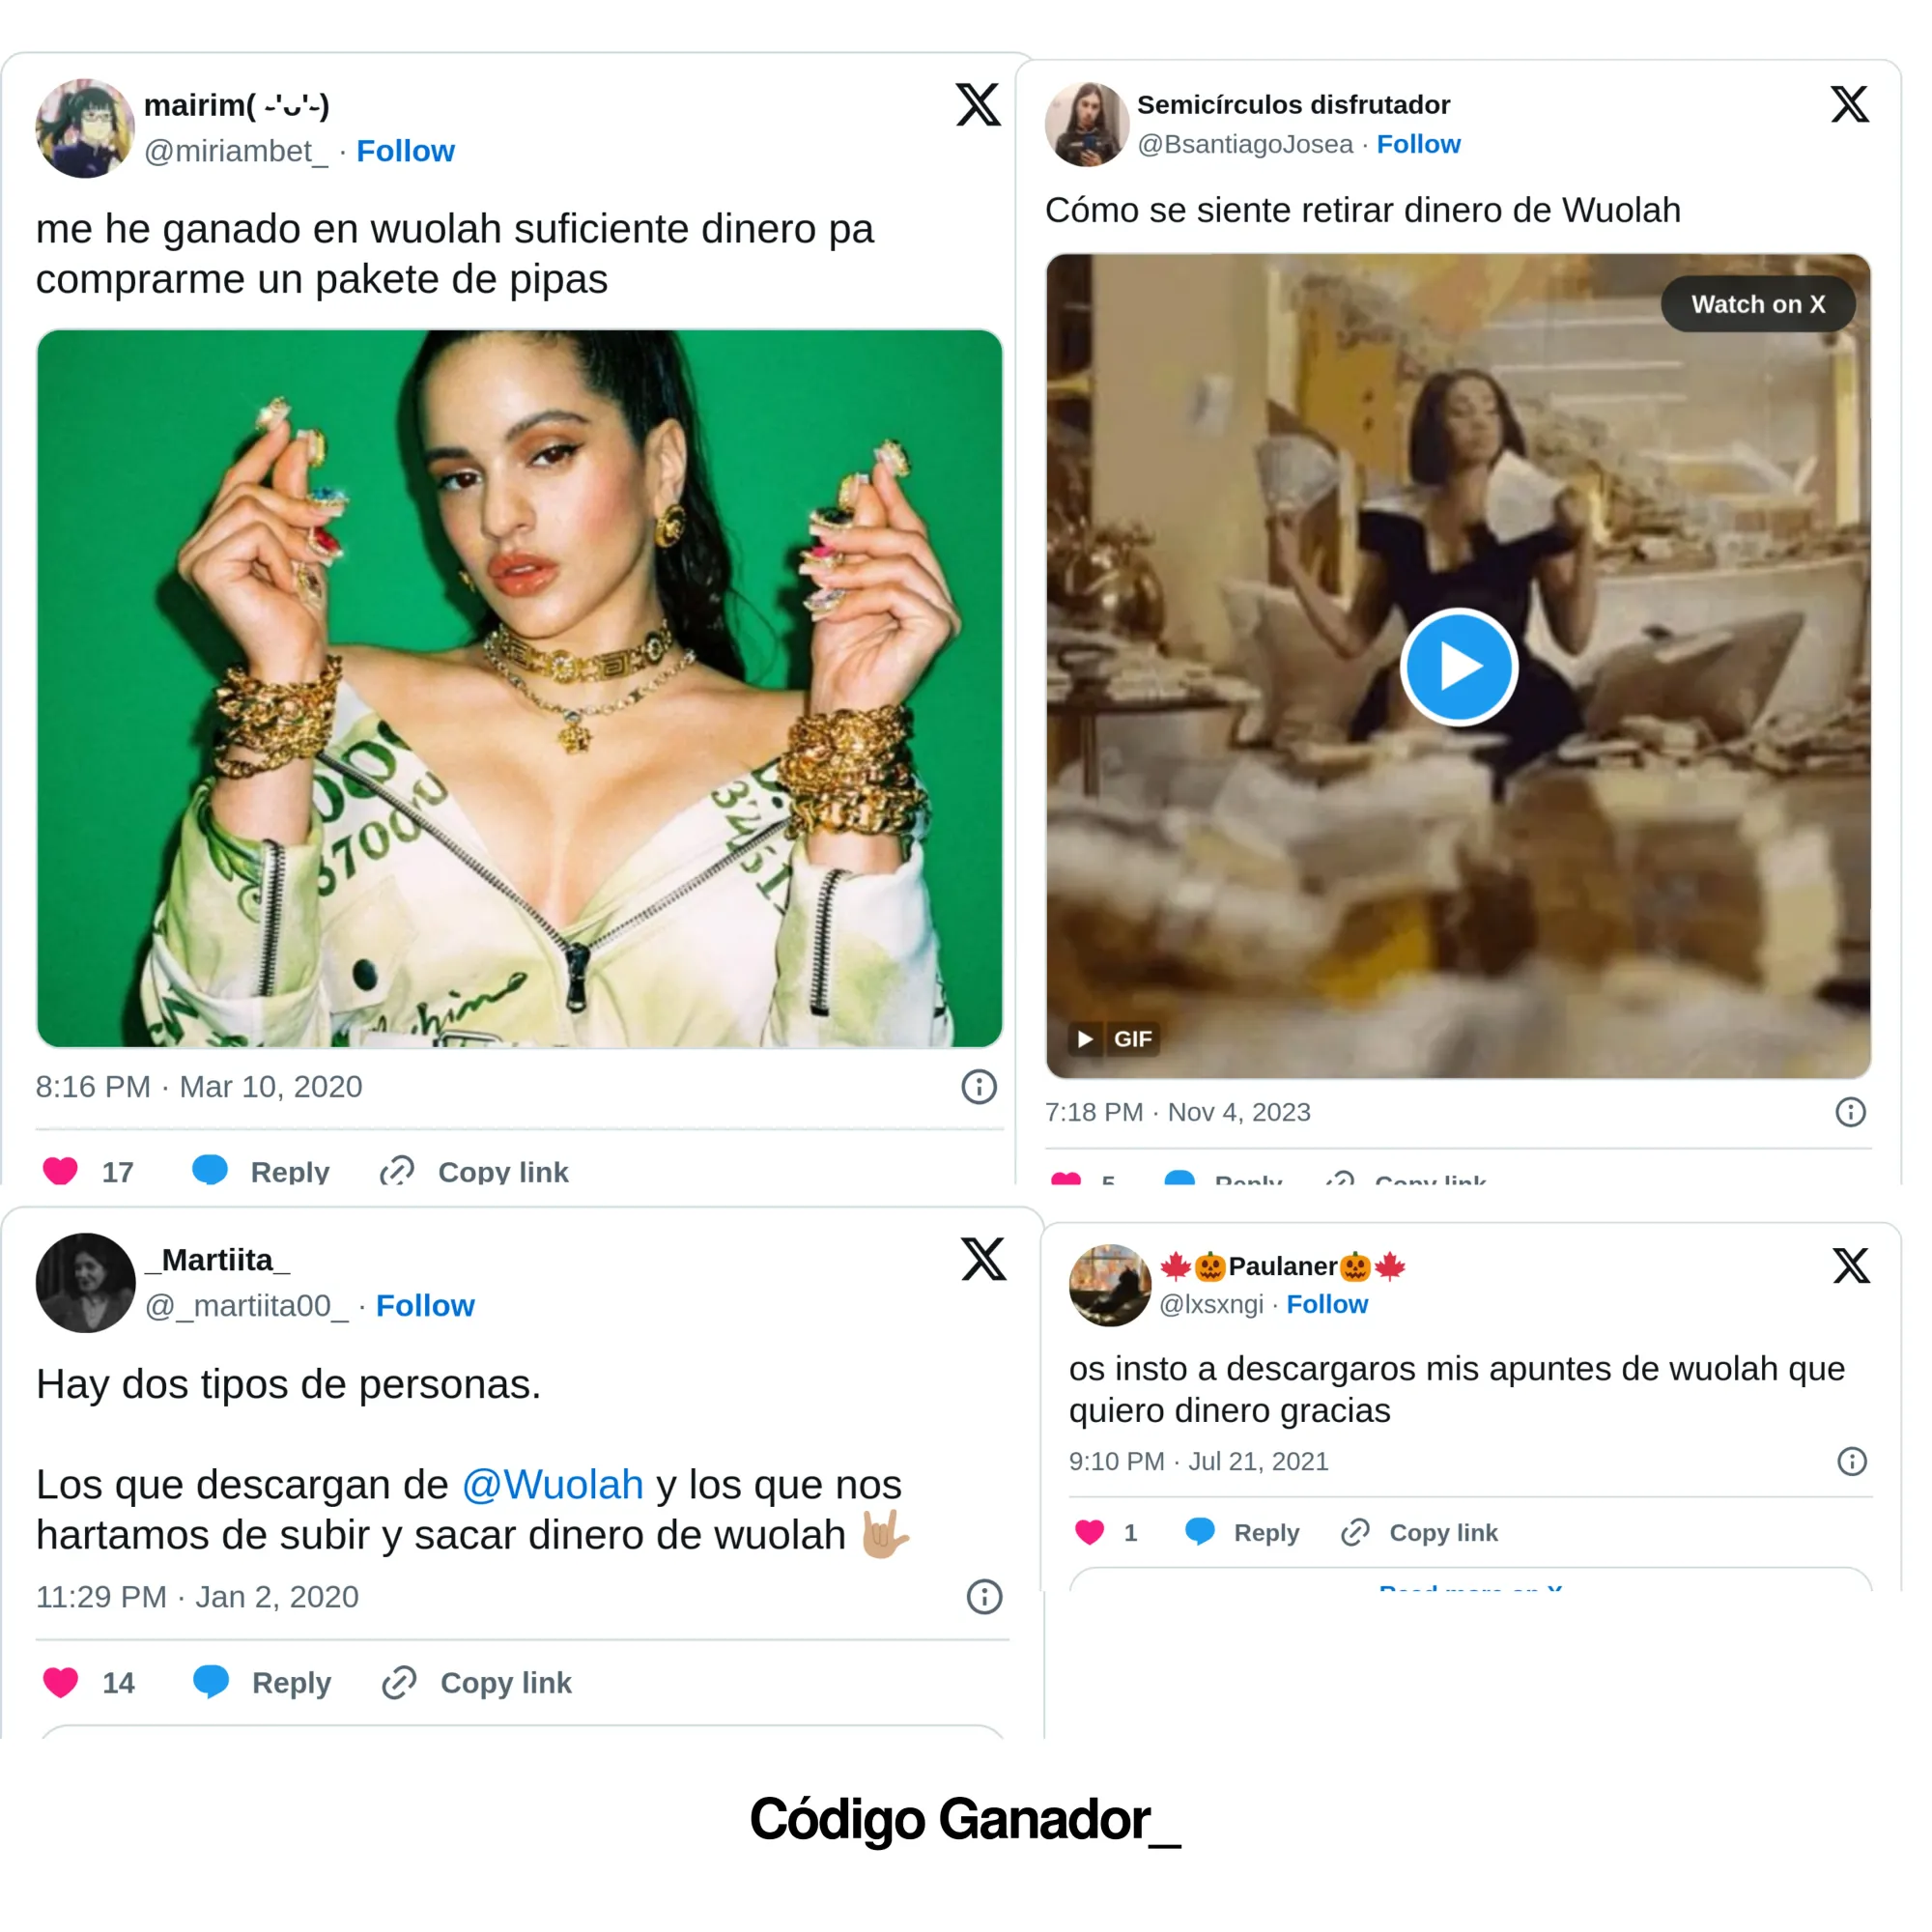Click the Copy link icon on Paulaner's tweet
The width and height of the screenshot is (1932, 1932).
(x=1355, y=1533)
